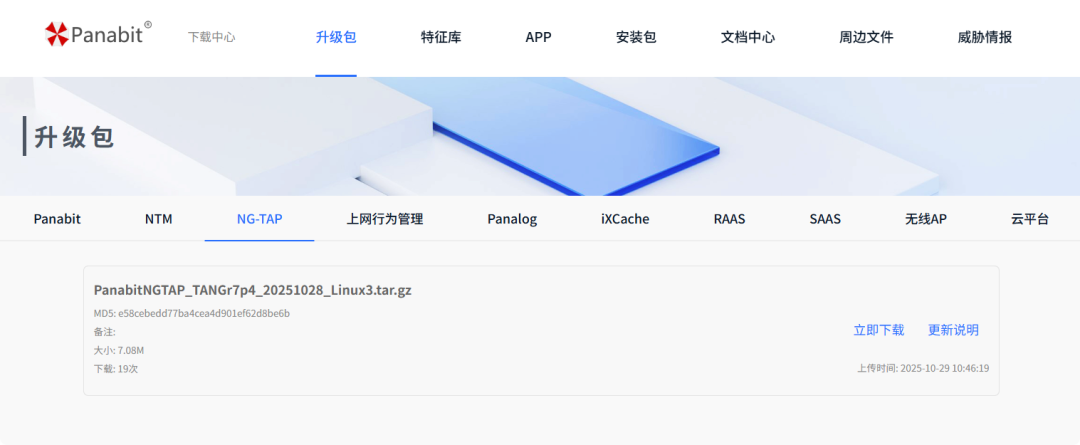Click the 大小: 7.08M text
This screenshot has height=445, width=1080.
[x=119, y=351]
